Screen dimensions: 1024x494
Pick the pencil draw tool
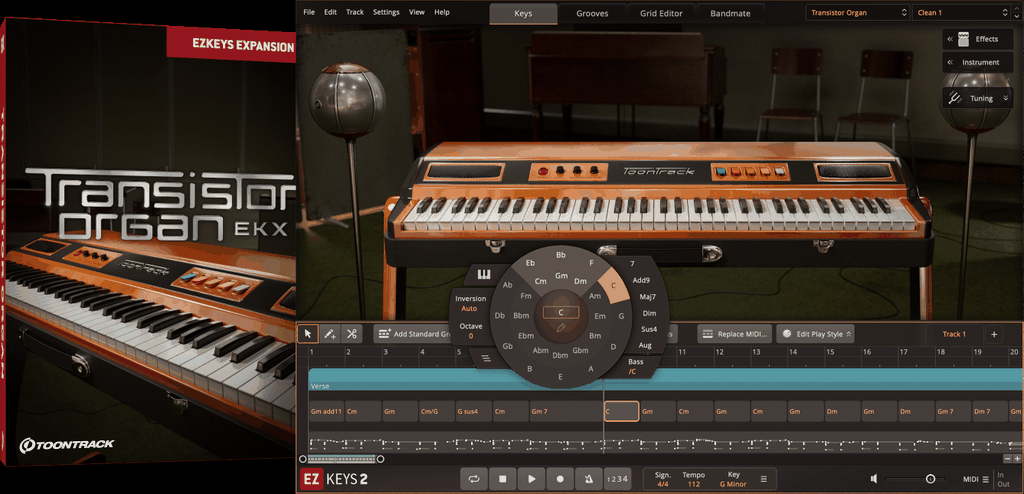(x=330, y=334)
